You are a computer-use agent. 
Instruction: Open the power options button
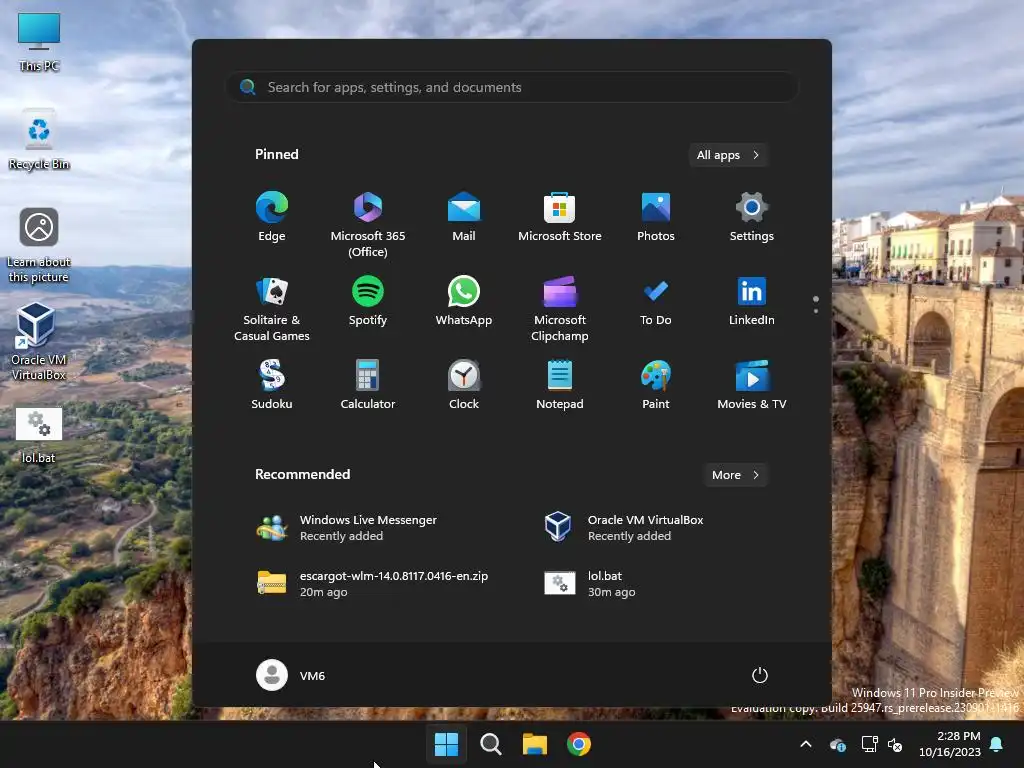coord(760,675)
